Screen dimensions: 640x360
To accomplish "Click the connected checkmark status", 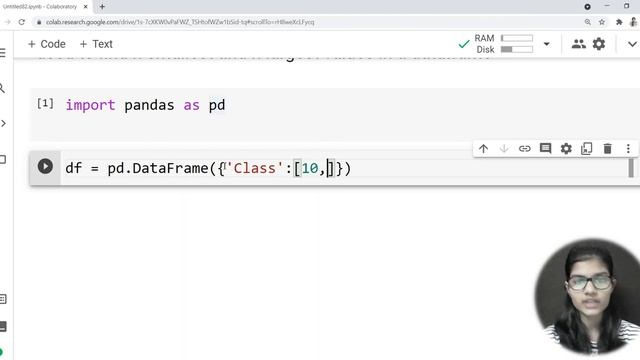I will click(x=464, y=44).
